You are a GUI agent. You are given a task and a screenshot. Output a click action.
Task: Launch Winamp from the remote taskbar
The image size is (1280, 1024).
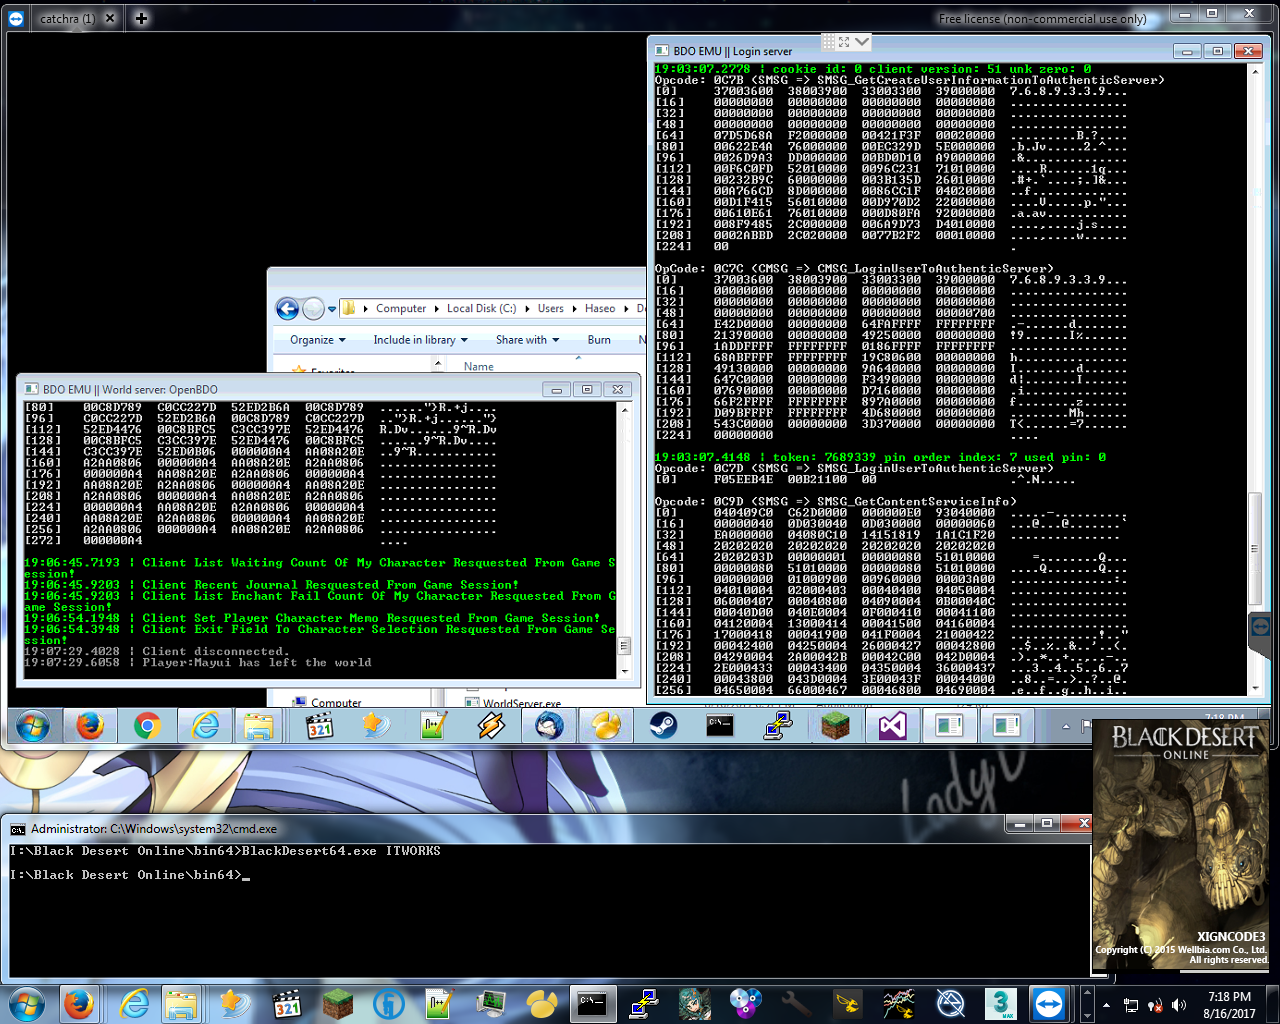click(x=491, y=726)
